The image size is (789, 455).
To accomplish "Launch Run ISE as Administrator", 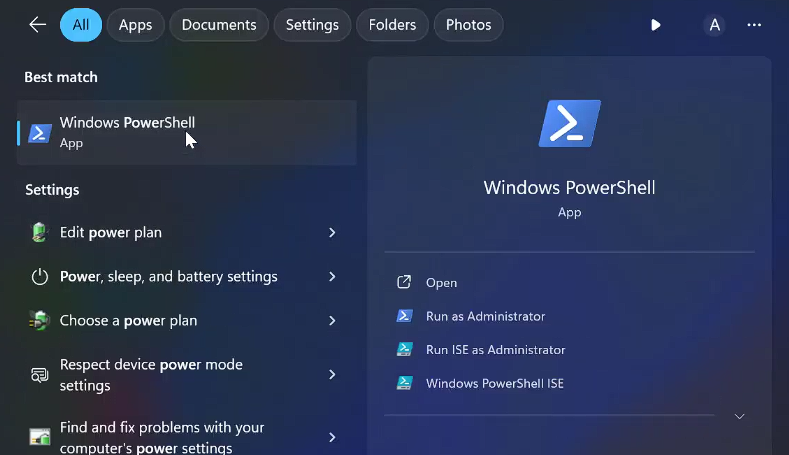I will coord(495,350).
